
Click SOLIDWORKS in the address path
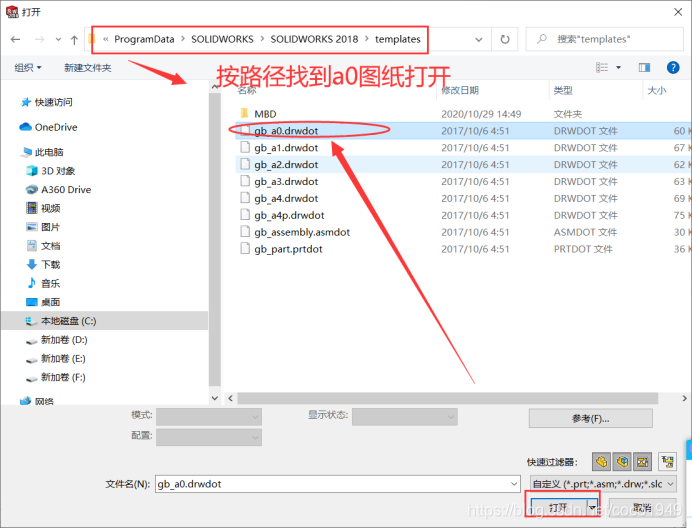(x=222, y=39)
